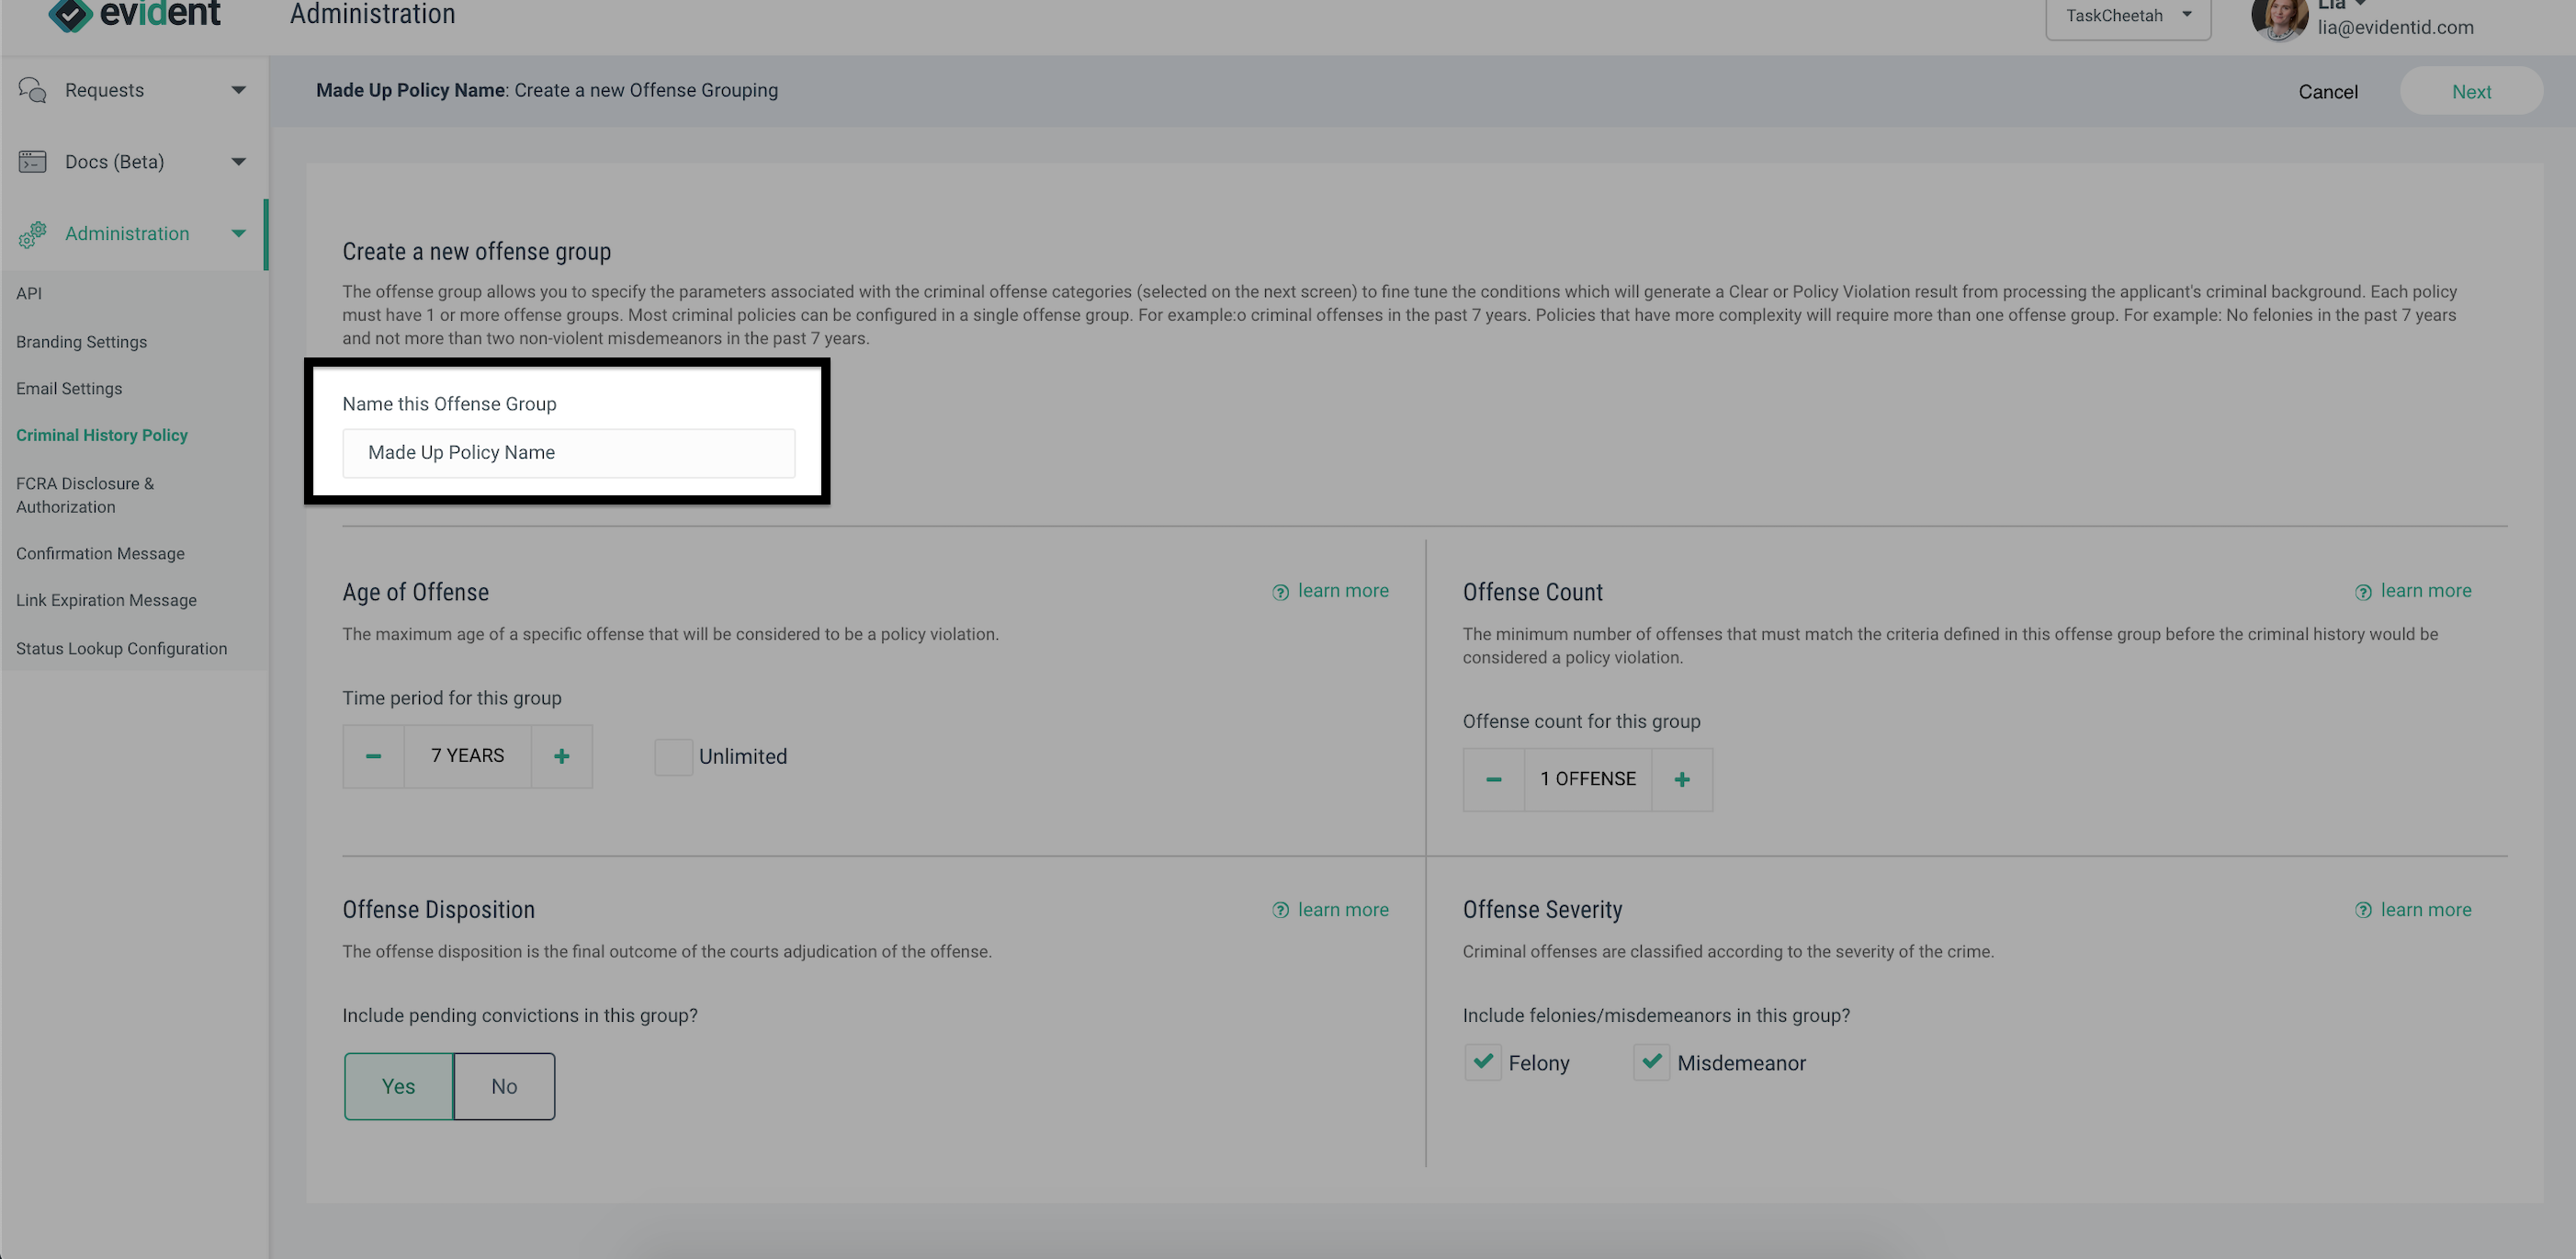The image size is (2576, 1259).
Task: Check the Unlimited time period checkbox
Action: click(673, 757)
